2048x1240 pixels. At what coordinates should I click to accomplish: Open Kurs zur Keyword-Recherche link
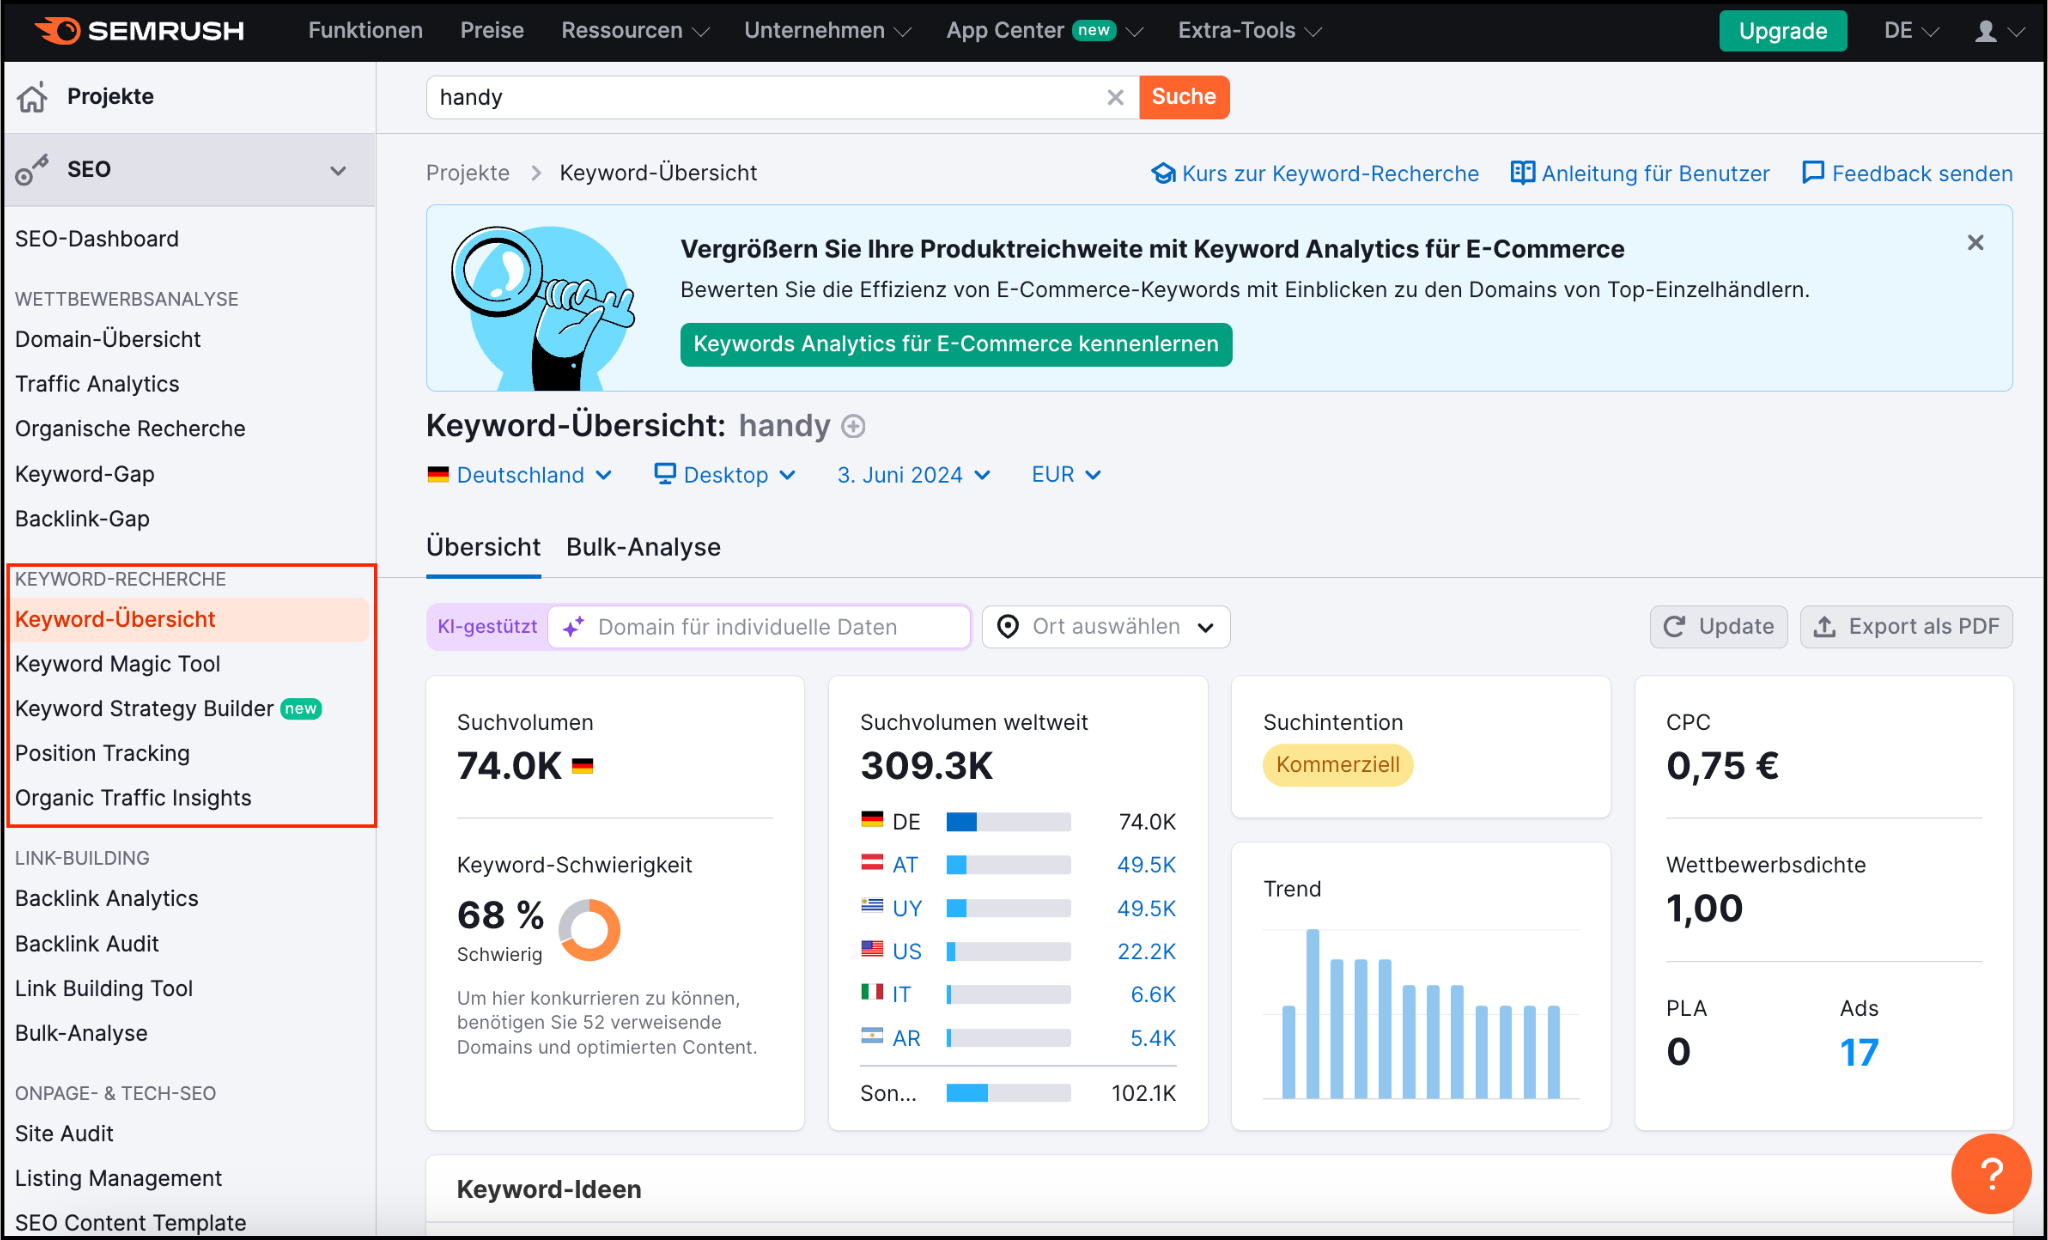tap(1315, 174)
